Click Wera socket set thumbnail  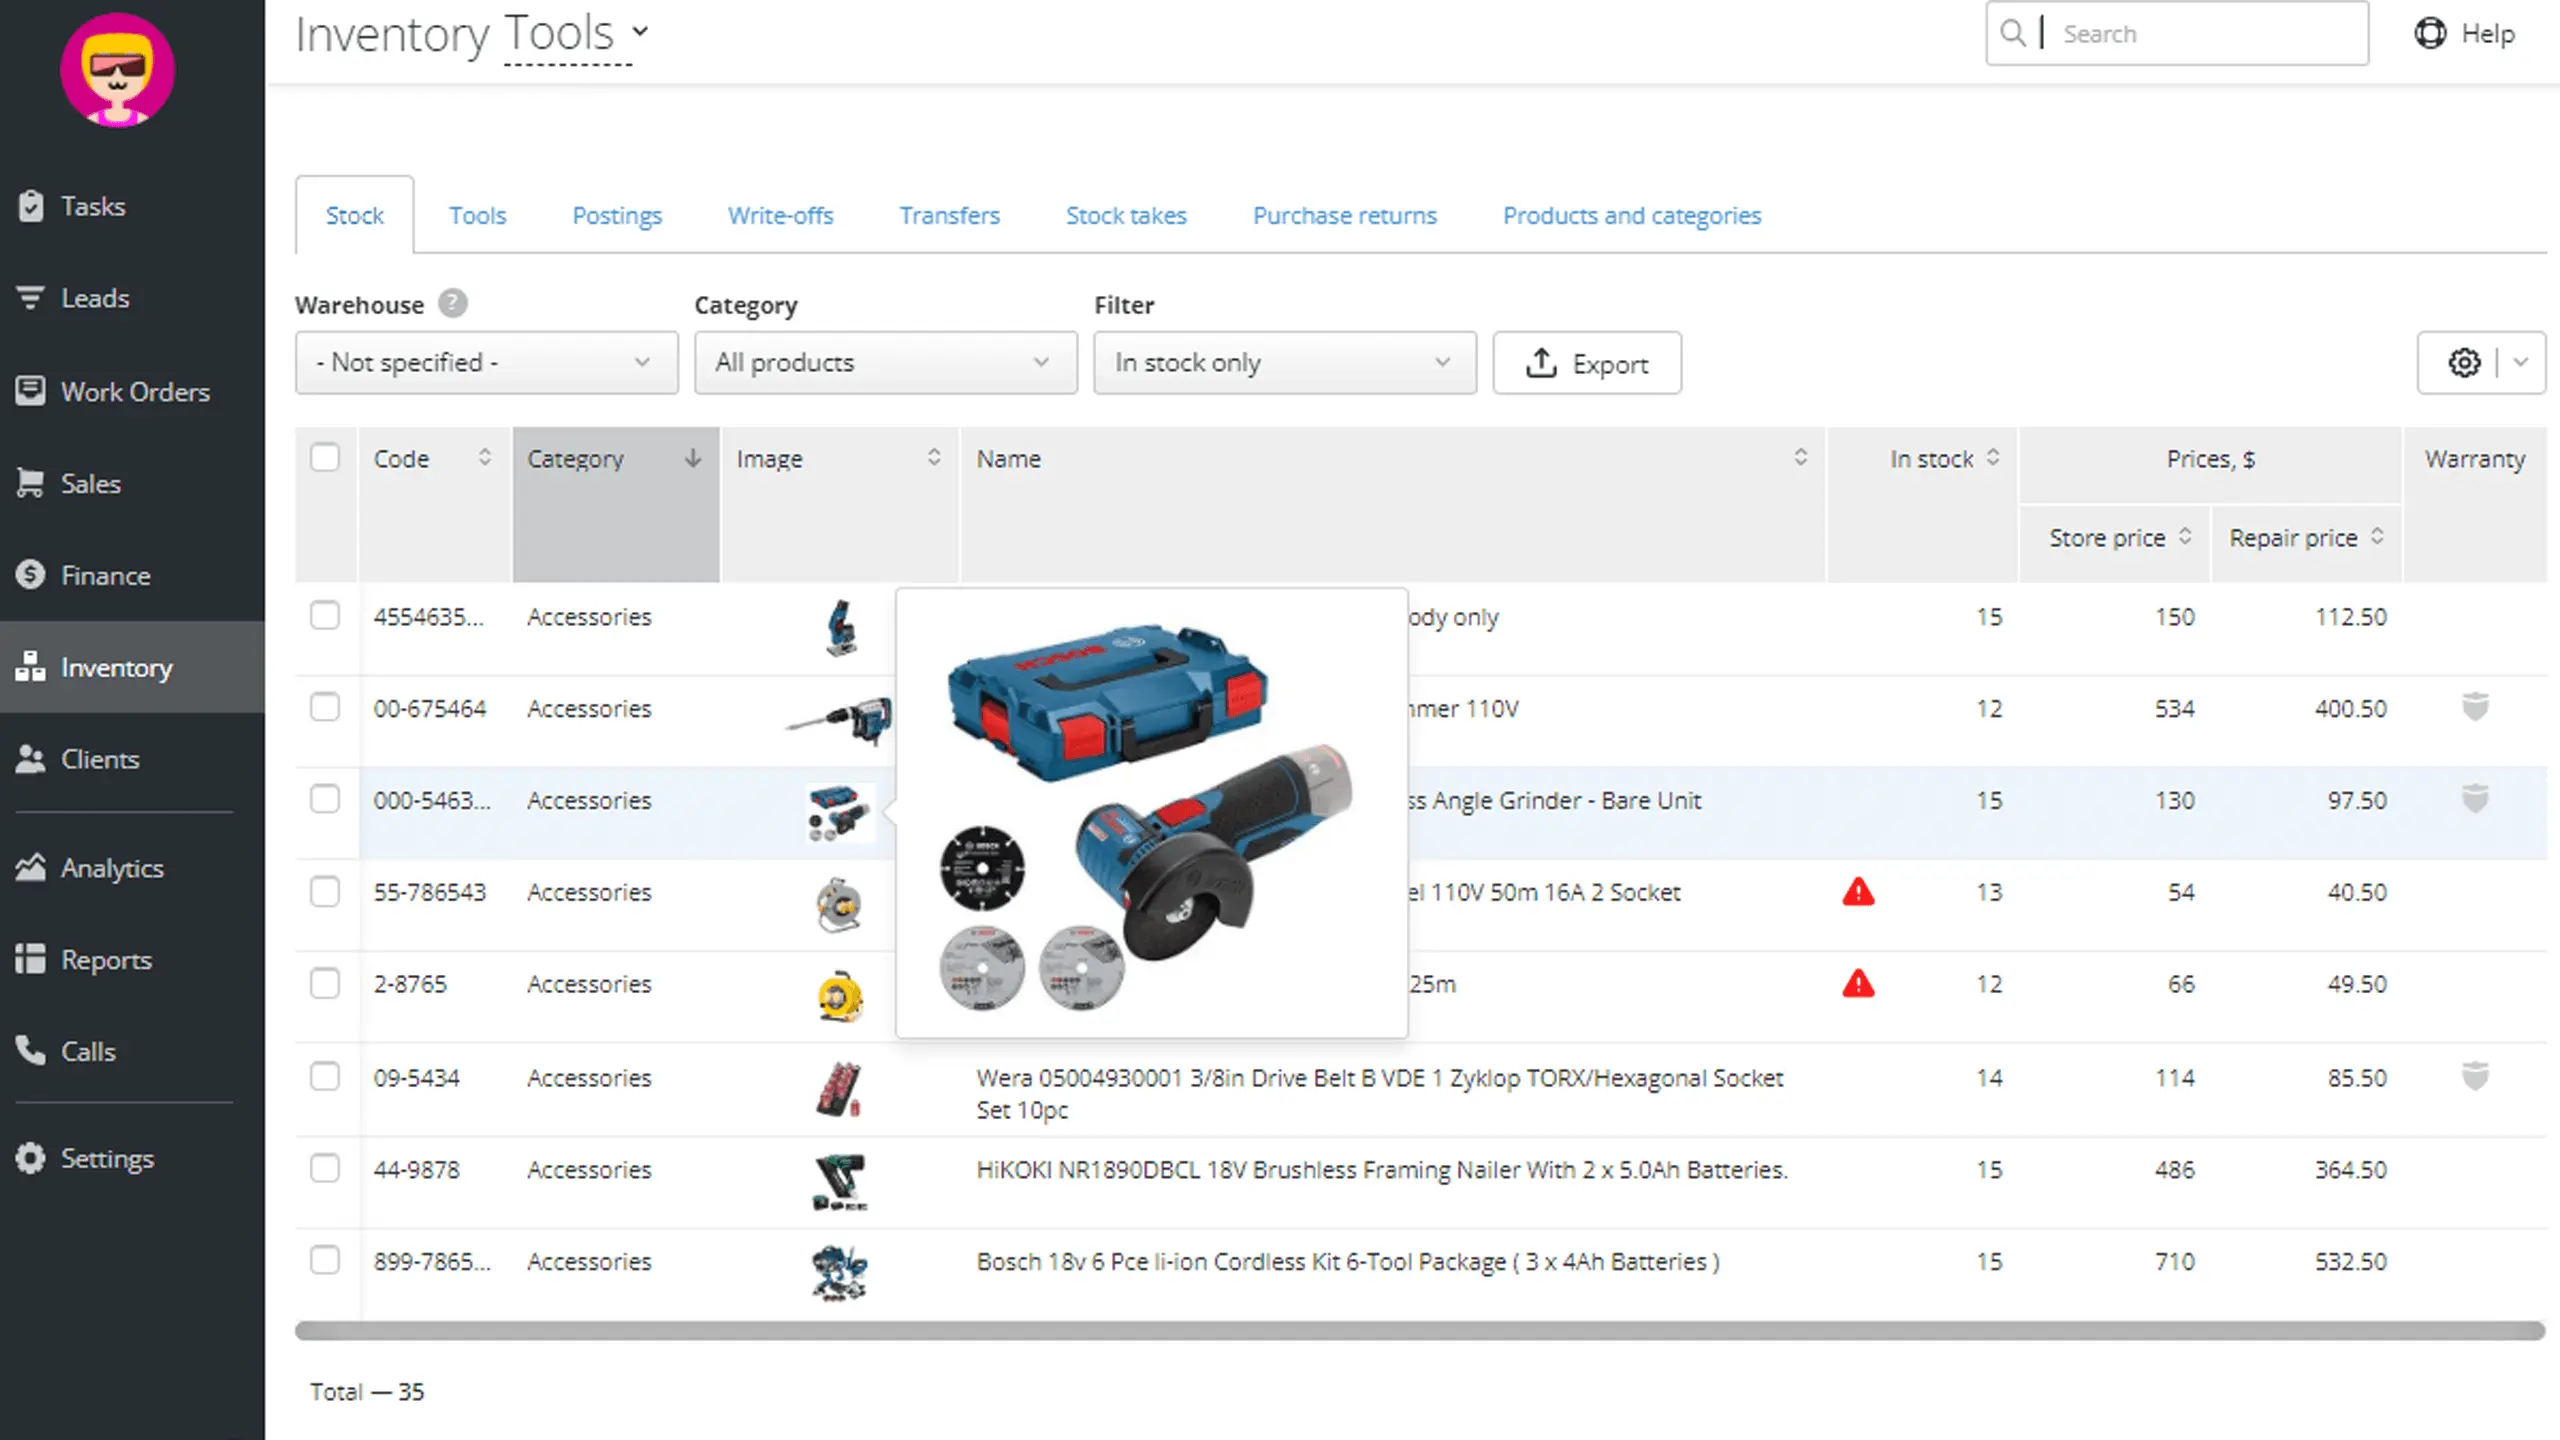(839, 1089)
